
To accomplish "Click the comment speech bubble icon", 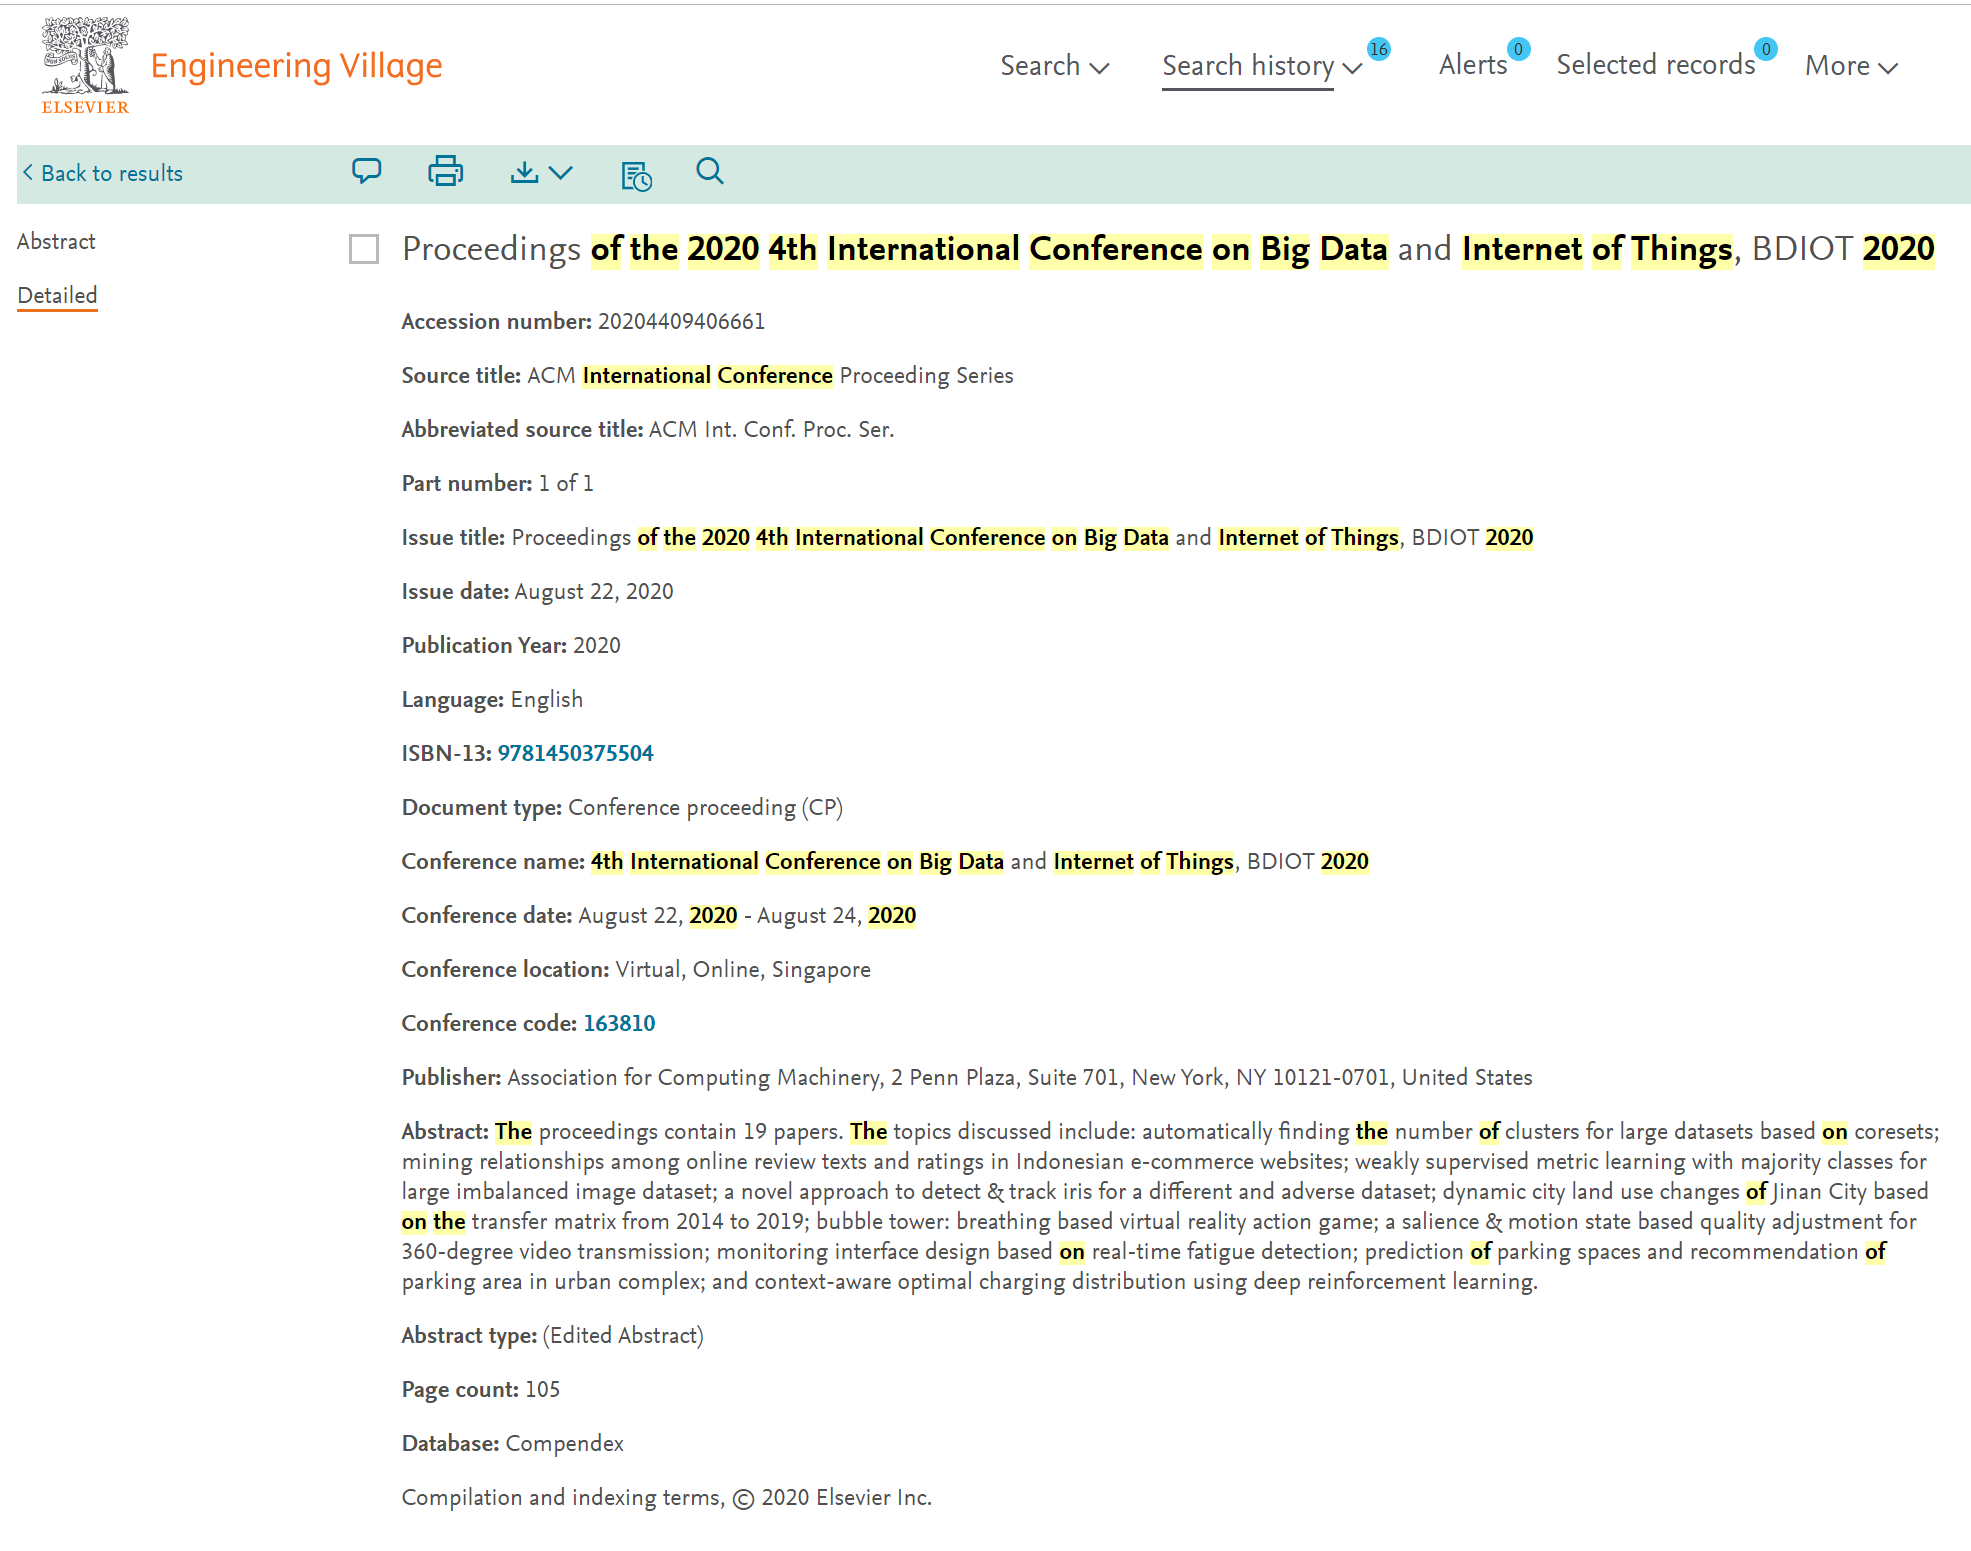I will tap(367, 171).
